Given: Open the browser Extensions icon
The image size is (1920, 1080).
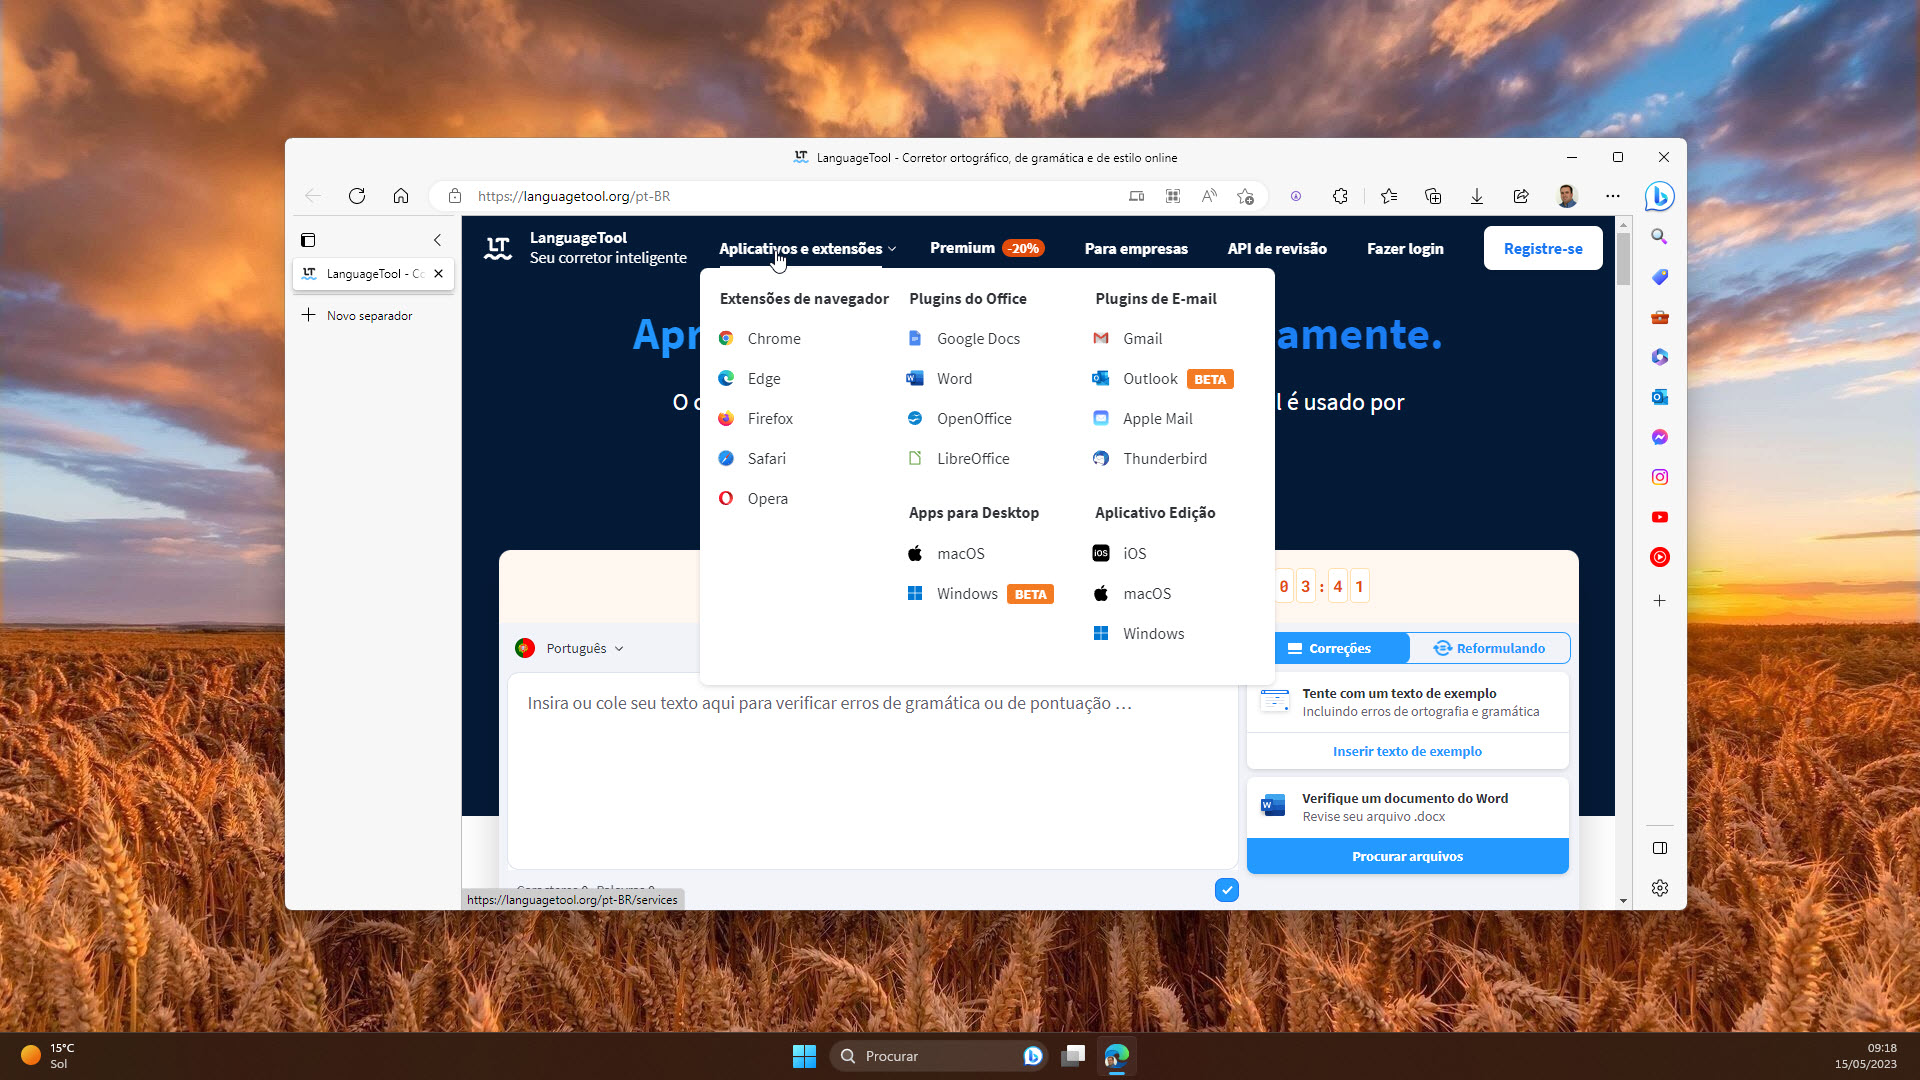Looking at the screenshot, I should click(1341, 196).
